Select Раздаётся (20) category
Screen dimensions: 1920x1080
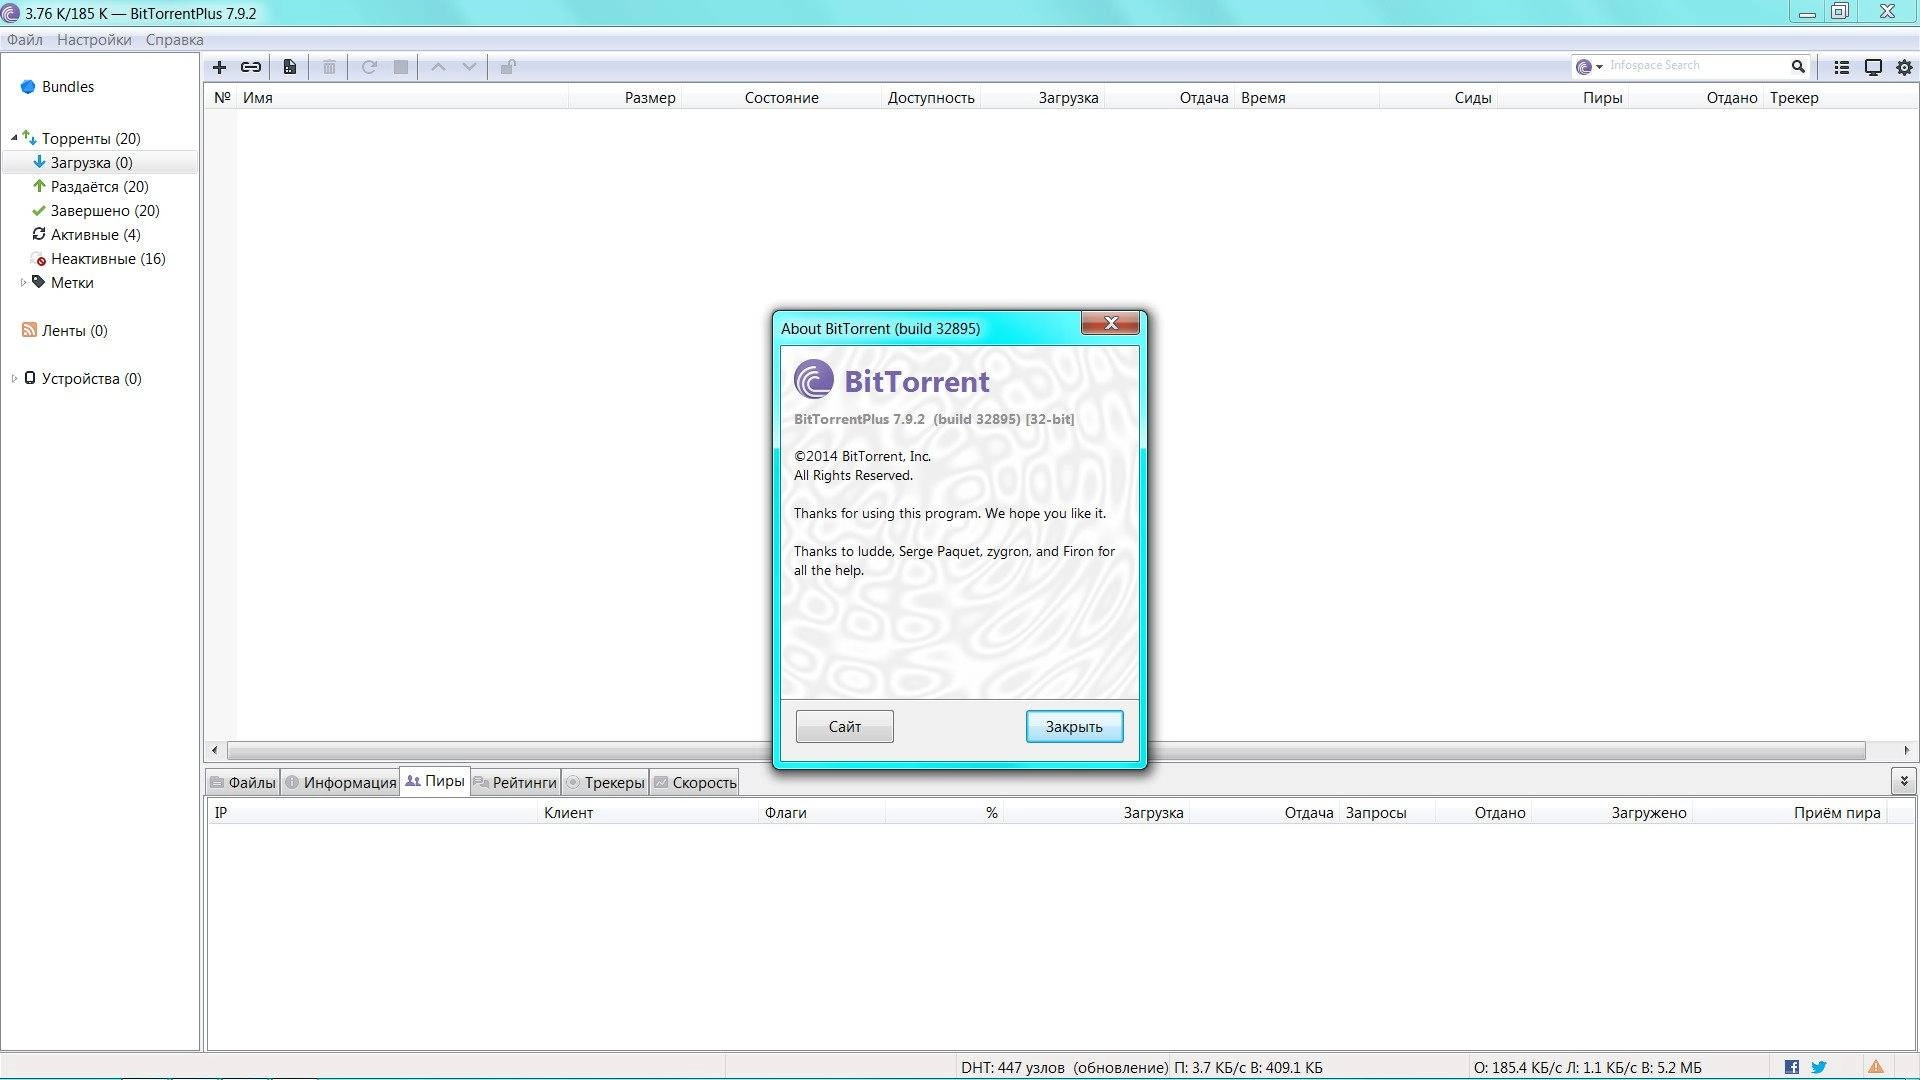(x=99, y=186)
